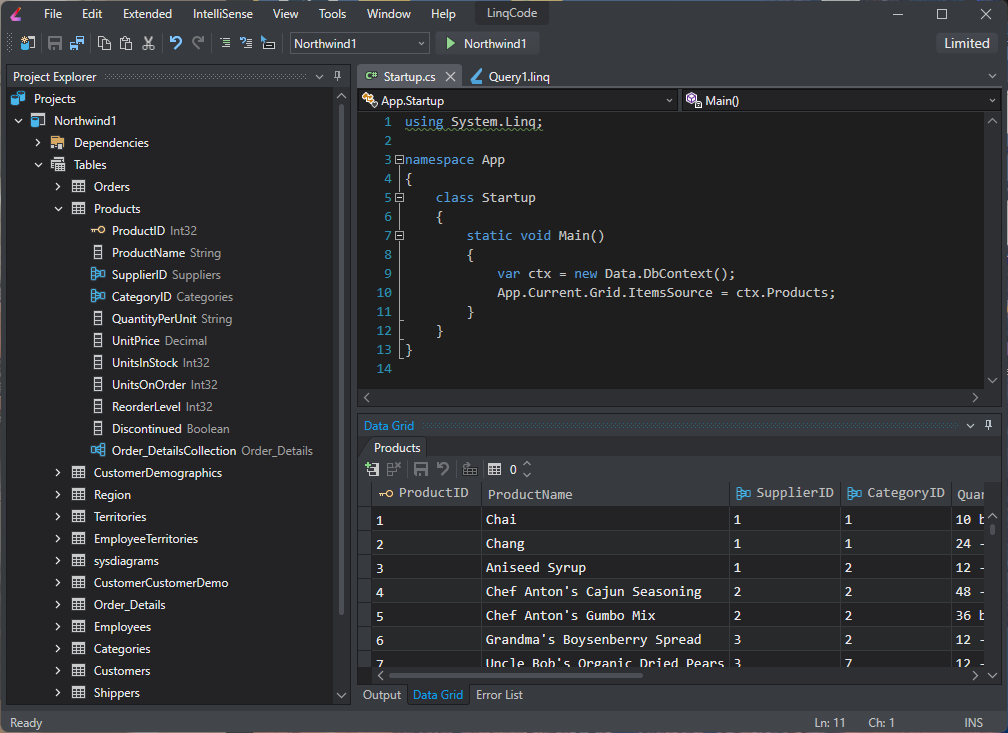Select the ProductID key icon in tree
This screenshot has width=1008, height=733.
[98, 230]
